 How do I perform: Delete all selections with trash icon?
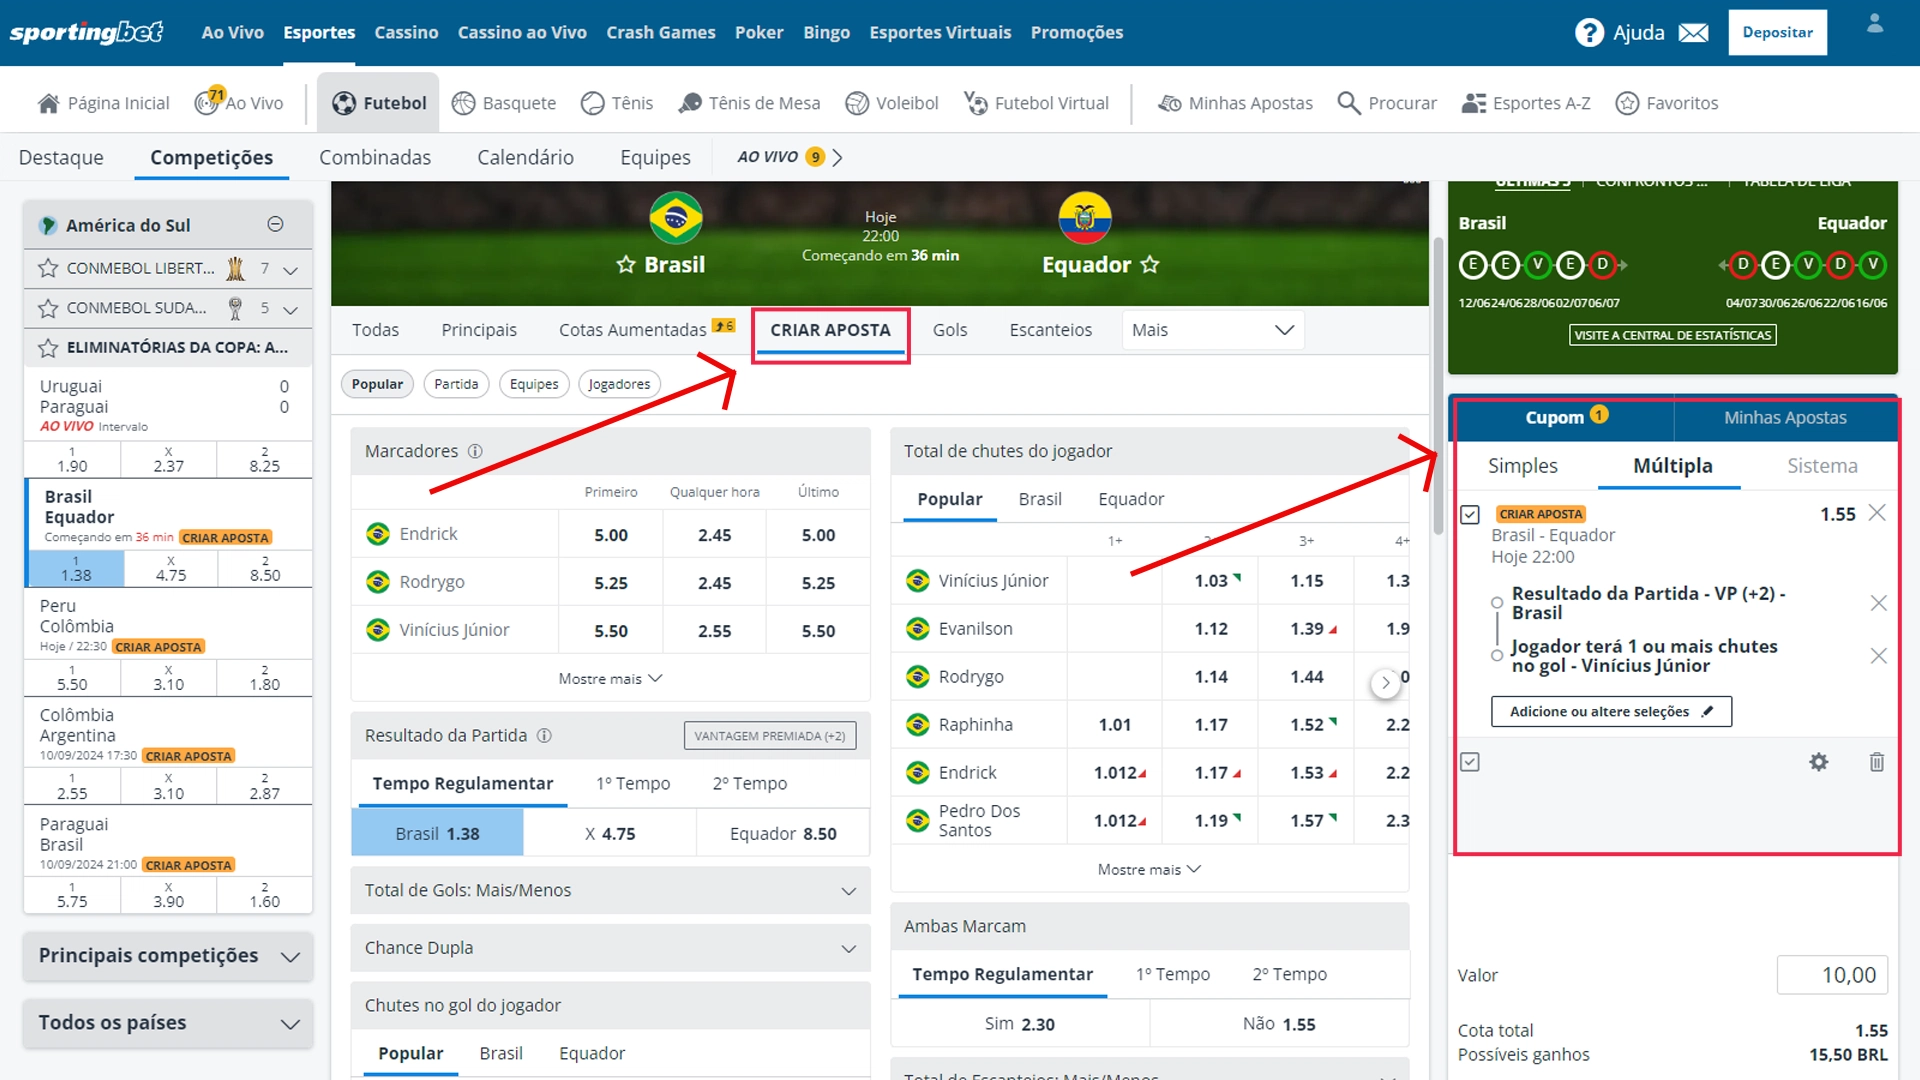click(x=1877, y=762)
